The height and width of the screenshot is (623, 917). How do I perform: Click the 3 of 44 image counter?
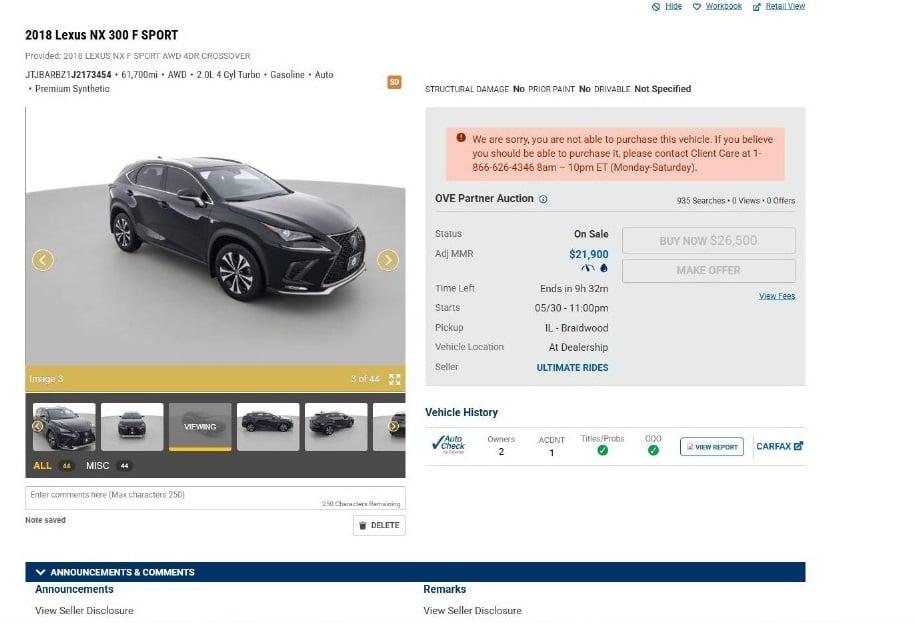coord(365,379)
